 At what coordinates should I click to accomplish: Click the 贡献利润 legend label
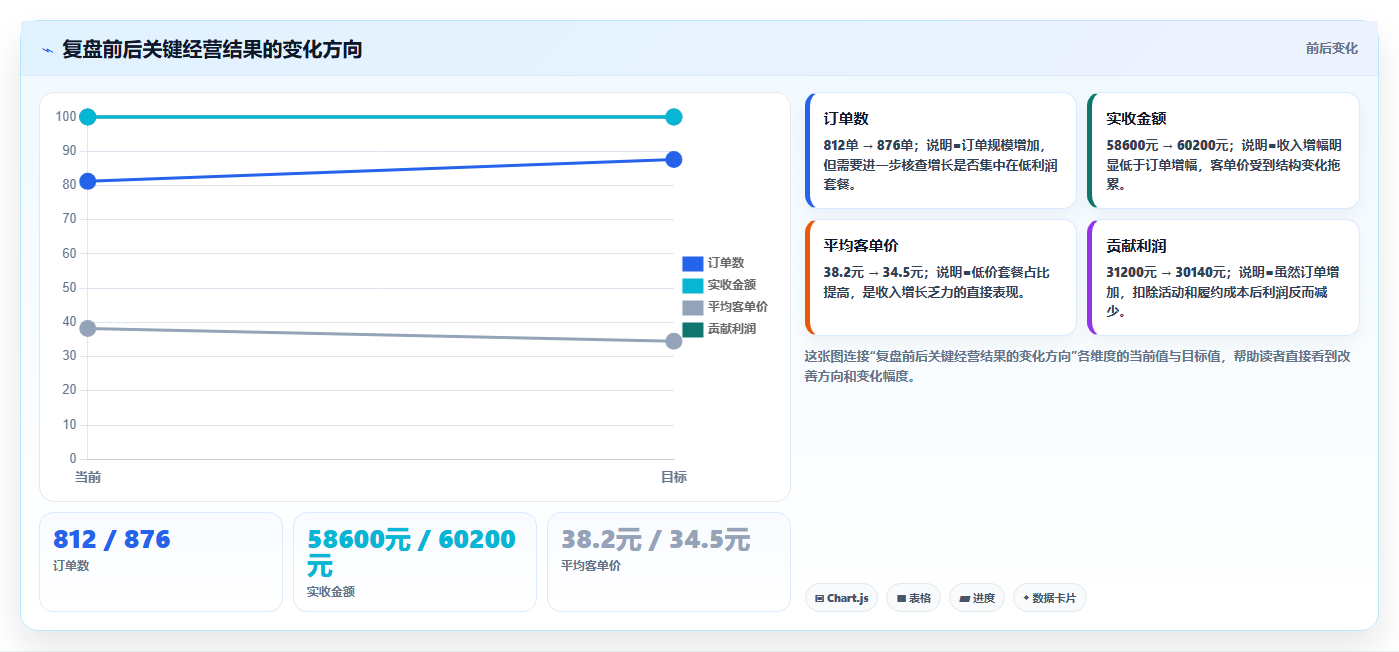click(732, 329)
